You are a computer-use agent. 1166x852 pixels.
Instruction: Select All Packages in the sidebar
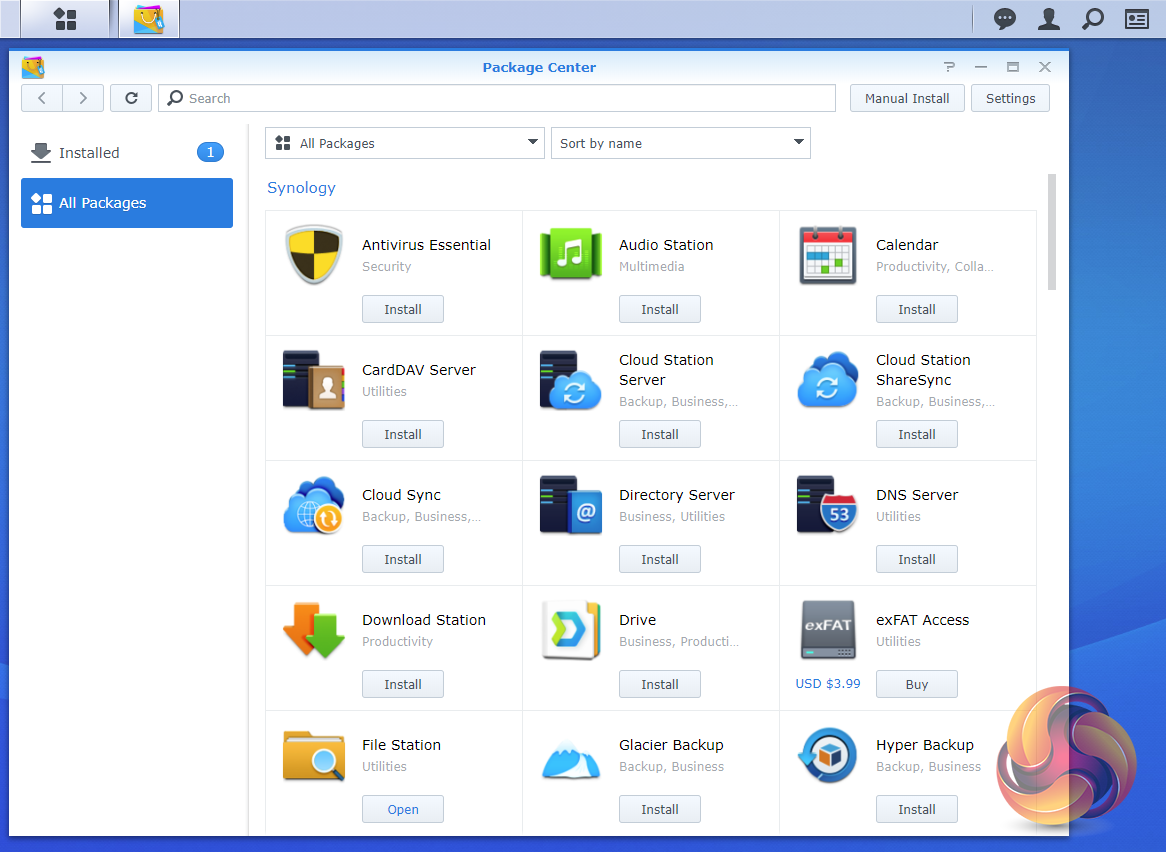(x=126, y=203)
